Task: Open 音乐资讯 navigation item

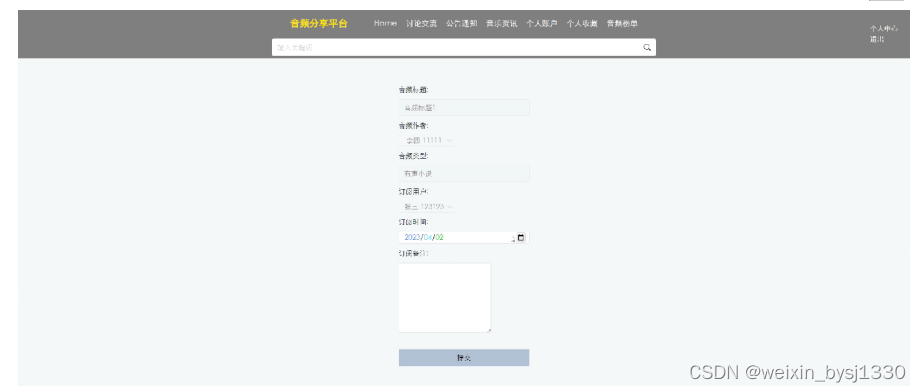Action: (502, 24)
